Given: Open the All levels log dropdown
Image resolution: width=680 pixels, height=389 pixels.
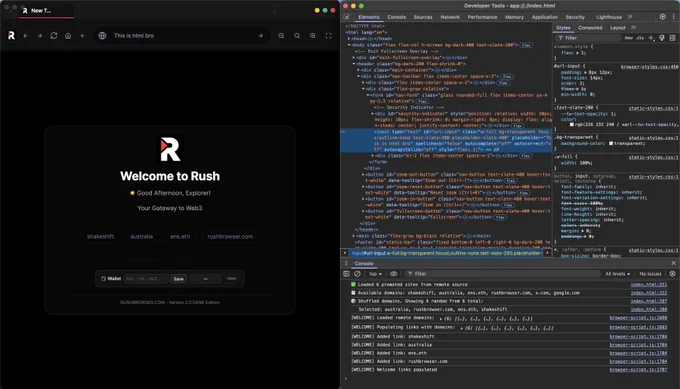Looking at the screenshot, I should [618, 274].
